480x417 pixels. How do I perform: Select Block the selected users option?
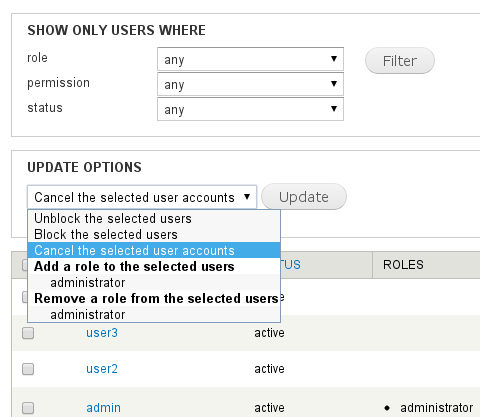(154, 234)
